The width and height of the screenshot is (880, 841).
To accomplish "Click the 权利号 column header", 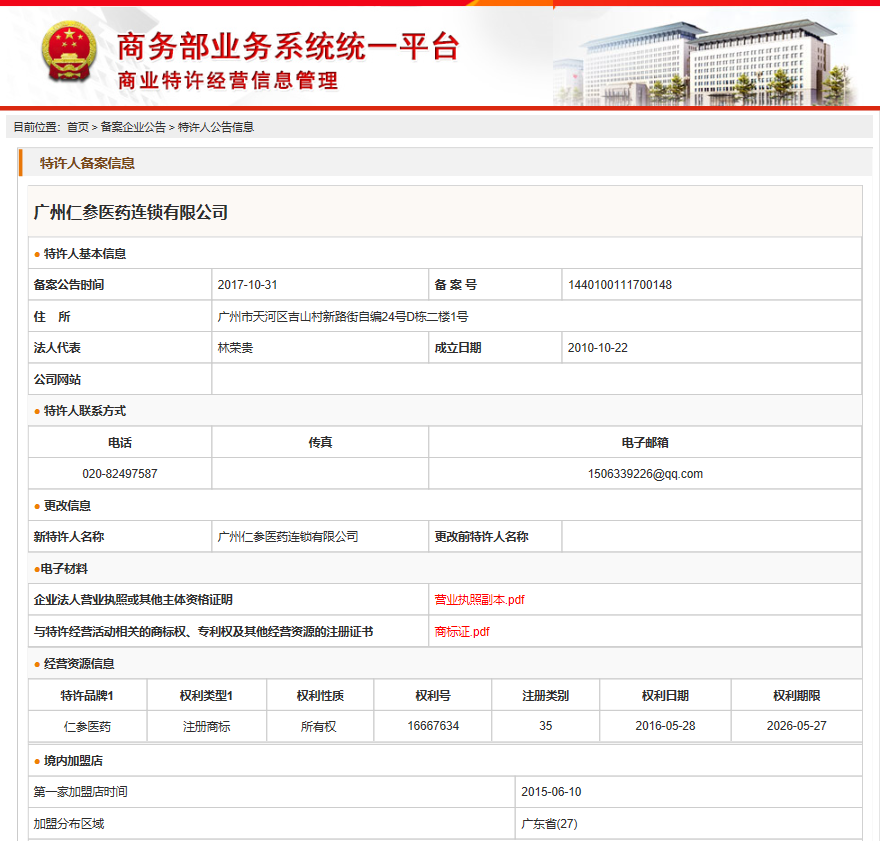I will tap(433, 696).
